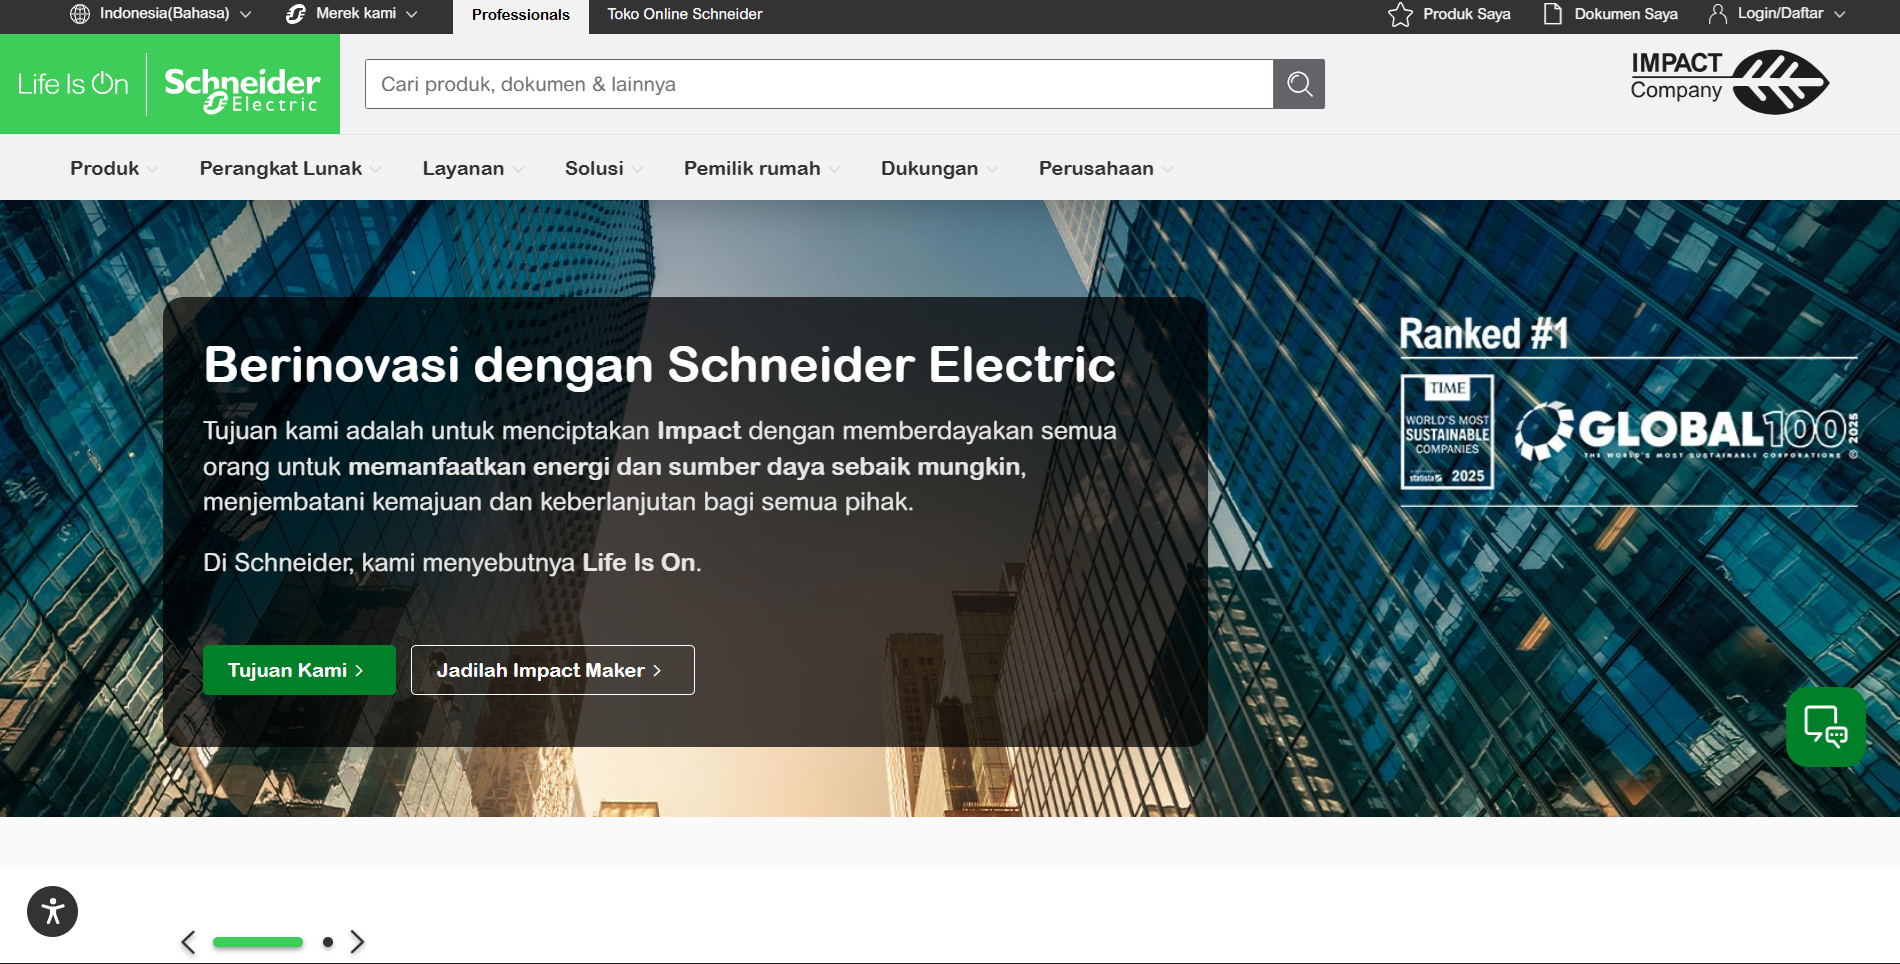The image size is (1900, 964).
Task: Click the Dokumen Saya document icon
Action: tap(1552, 14)
